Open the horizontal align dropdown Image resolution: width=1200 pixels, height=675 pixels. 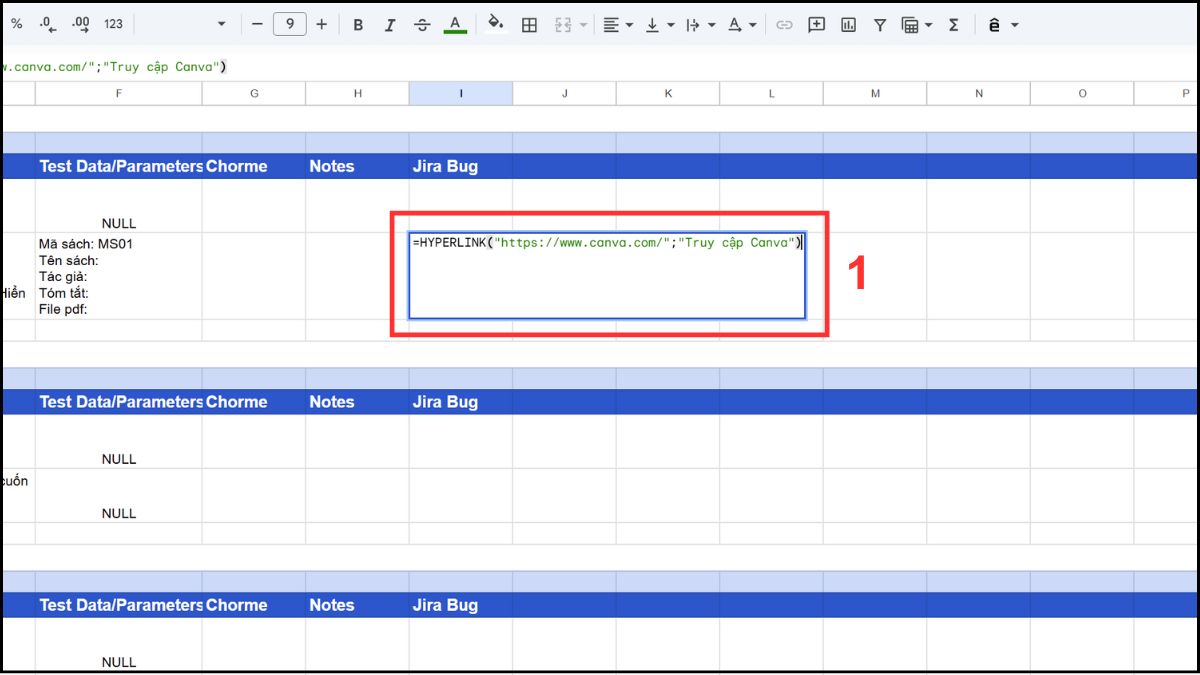tap(627, 24)
